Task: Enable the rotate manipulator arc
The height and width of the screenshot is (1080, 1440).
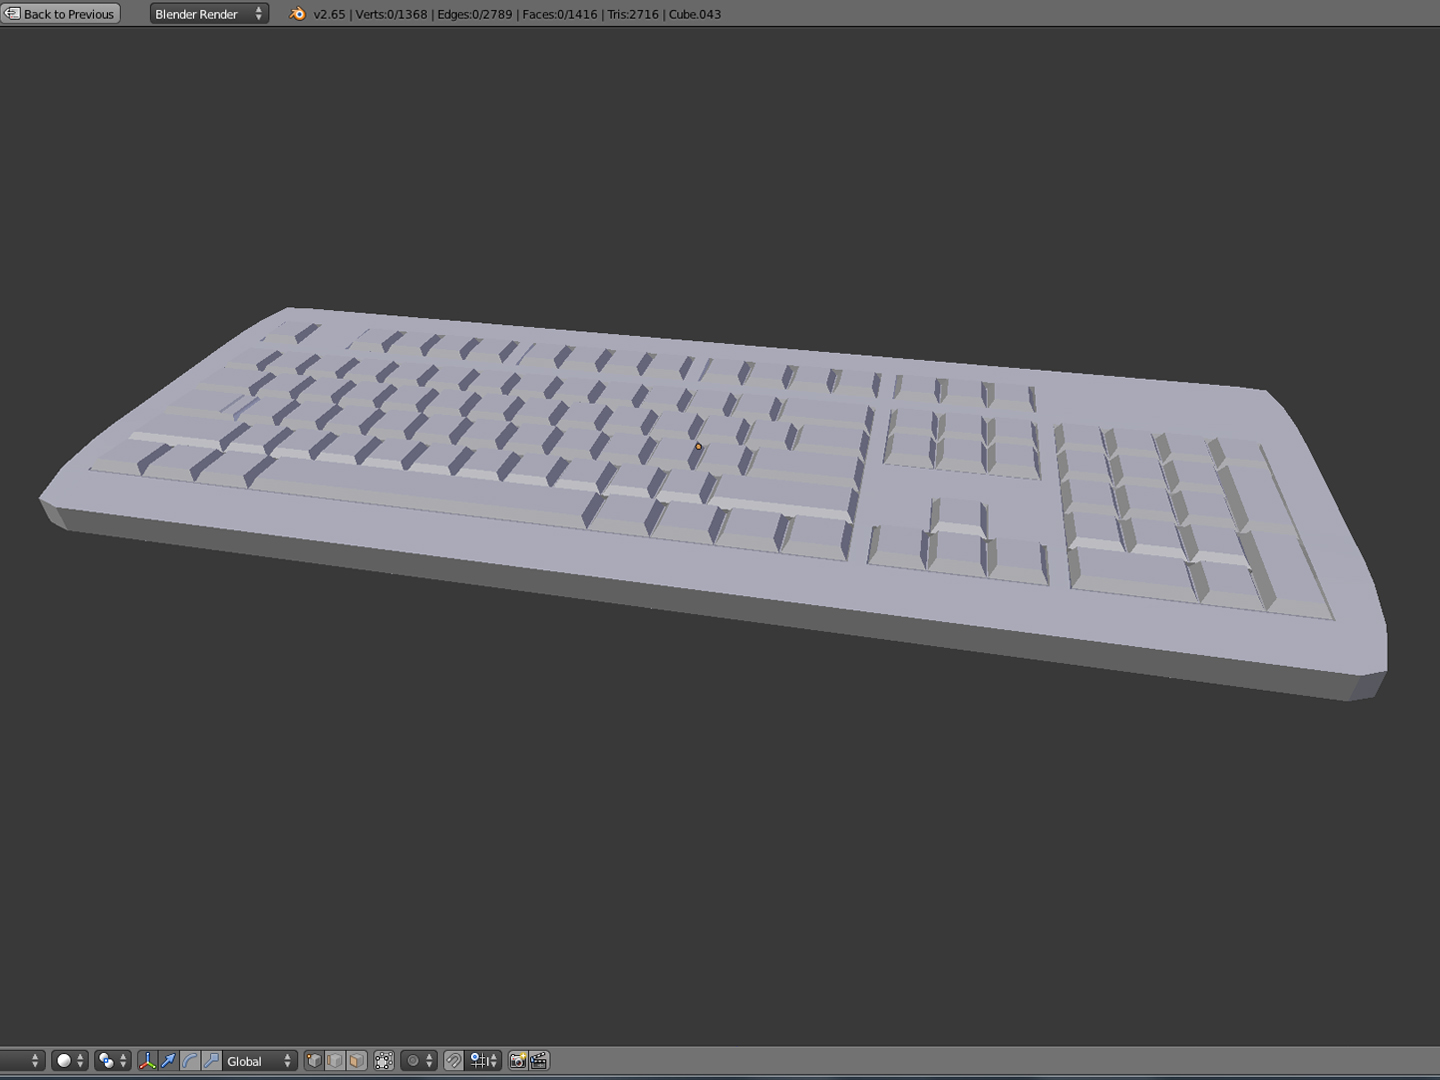Action: (x=190, y=1061)
